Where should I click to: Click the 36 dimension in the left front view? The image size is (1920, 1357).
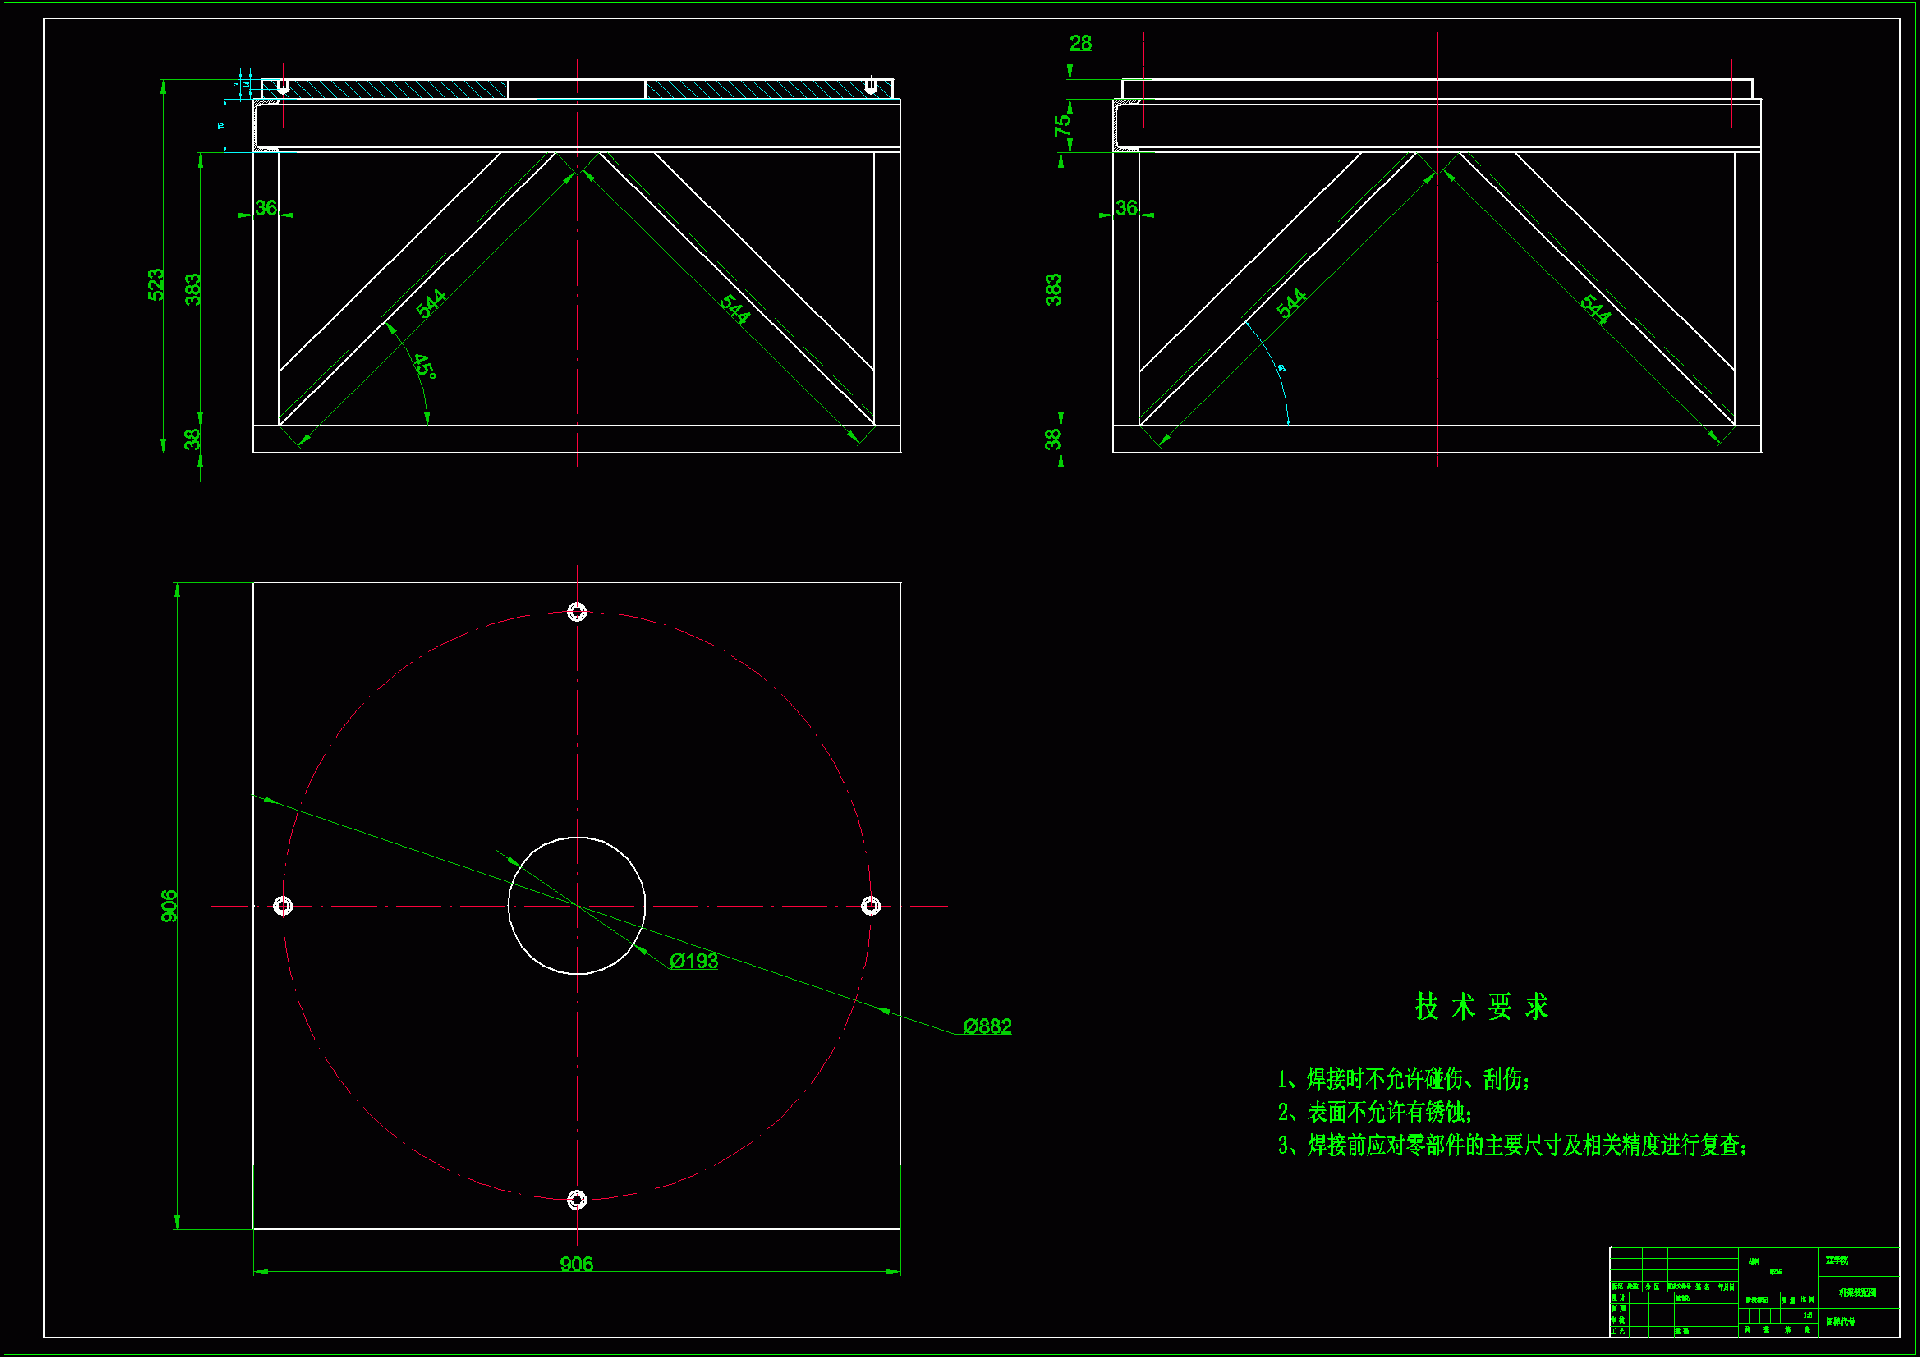[x=265, y=208]
